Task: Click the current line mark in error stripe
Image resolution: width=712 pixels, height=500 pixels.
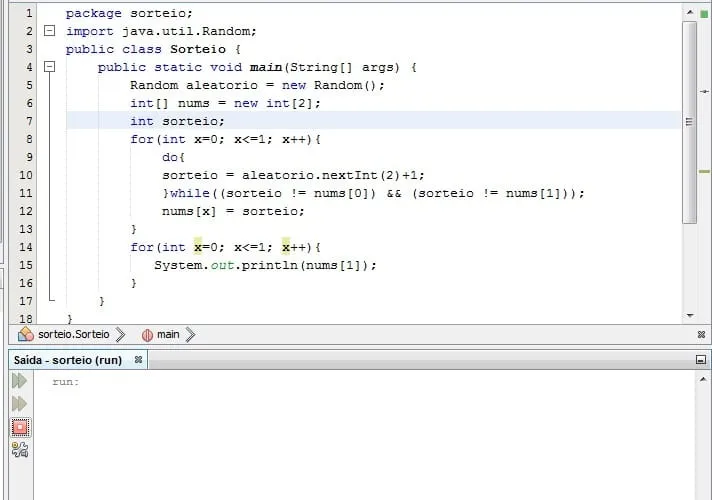Action: (x=704, y=92)
